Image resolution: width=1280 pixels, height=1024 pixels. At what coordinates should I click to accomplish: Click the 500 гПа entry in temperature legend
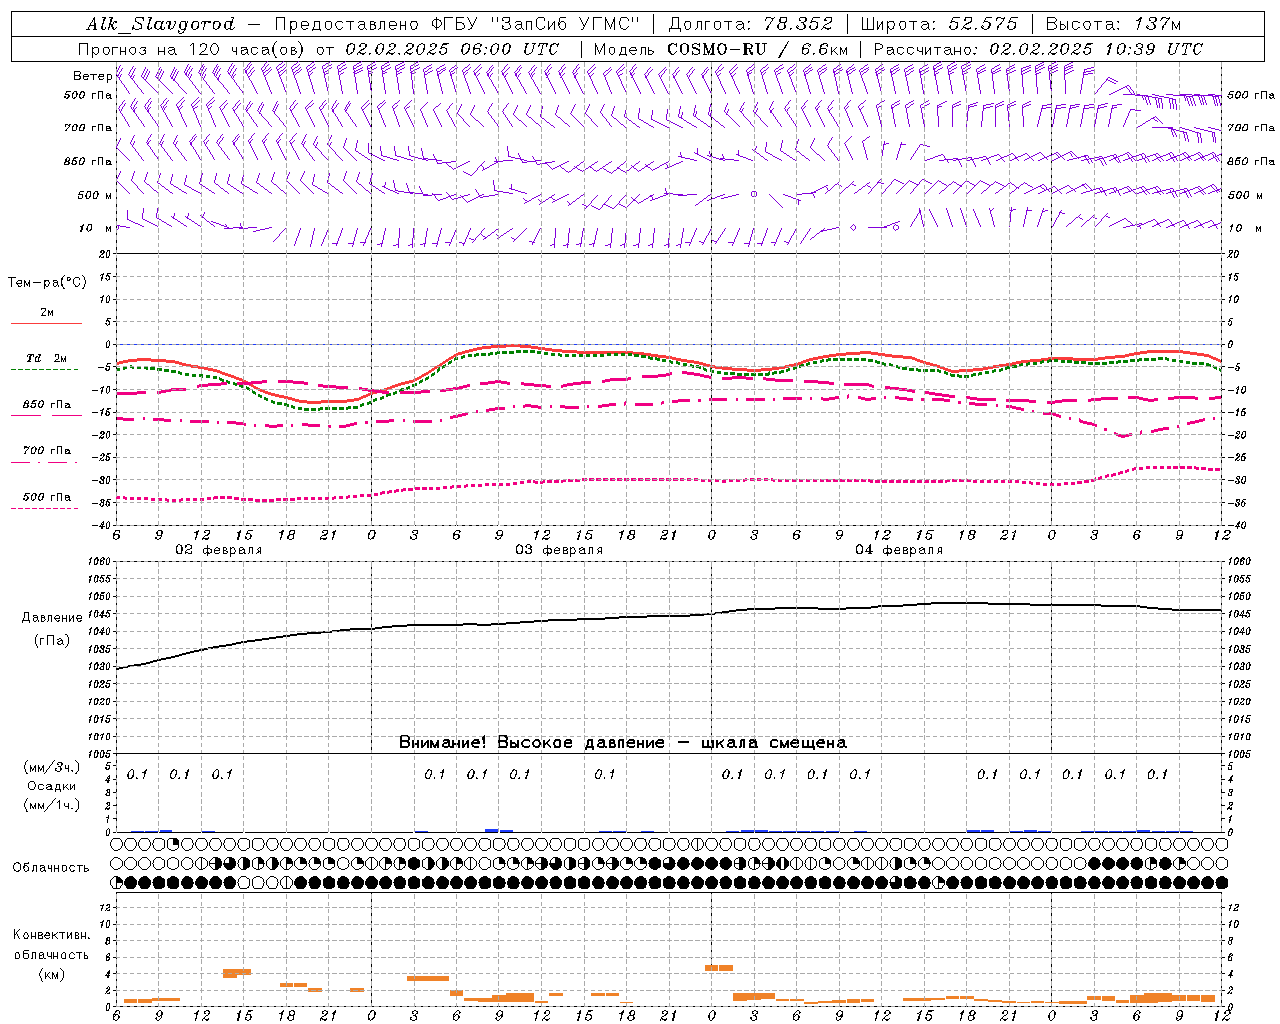click(x=47, y=497)
